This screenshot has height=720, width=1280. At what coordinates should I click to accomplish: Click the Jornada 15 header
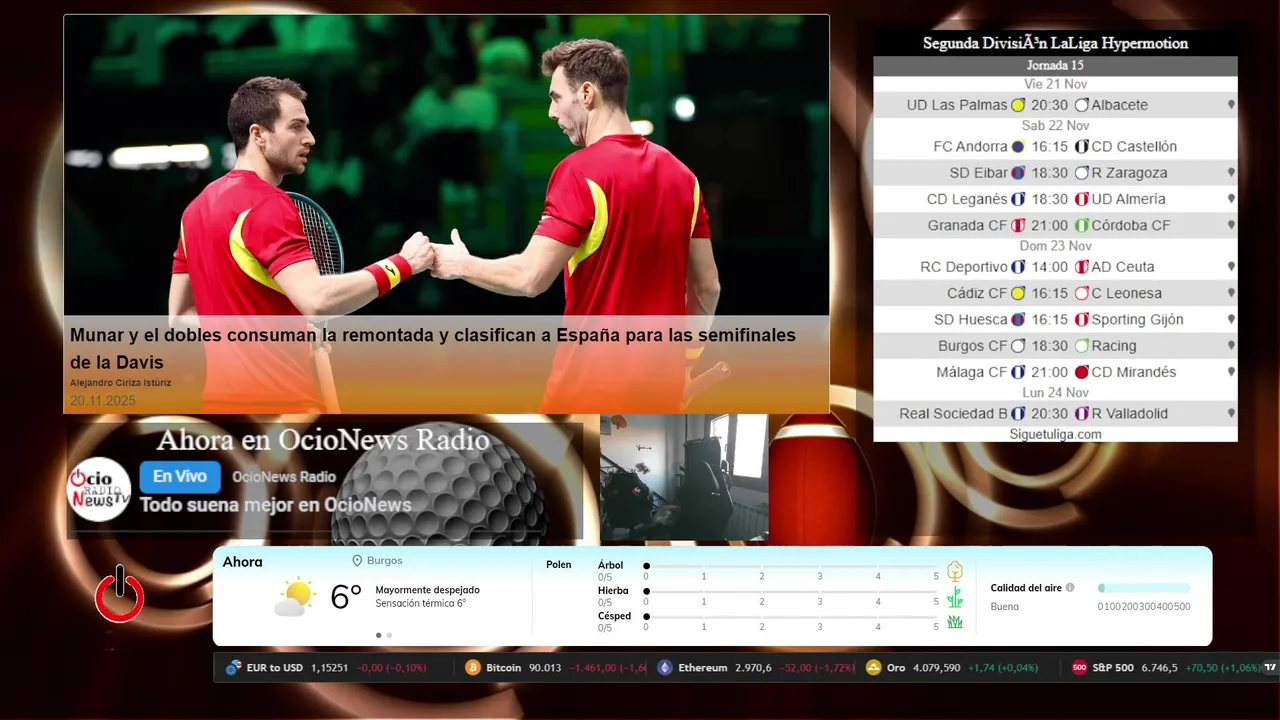coord(1055,65)
